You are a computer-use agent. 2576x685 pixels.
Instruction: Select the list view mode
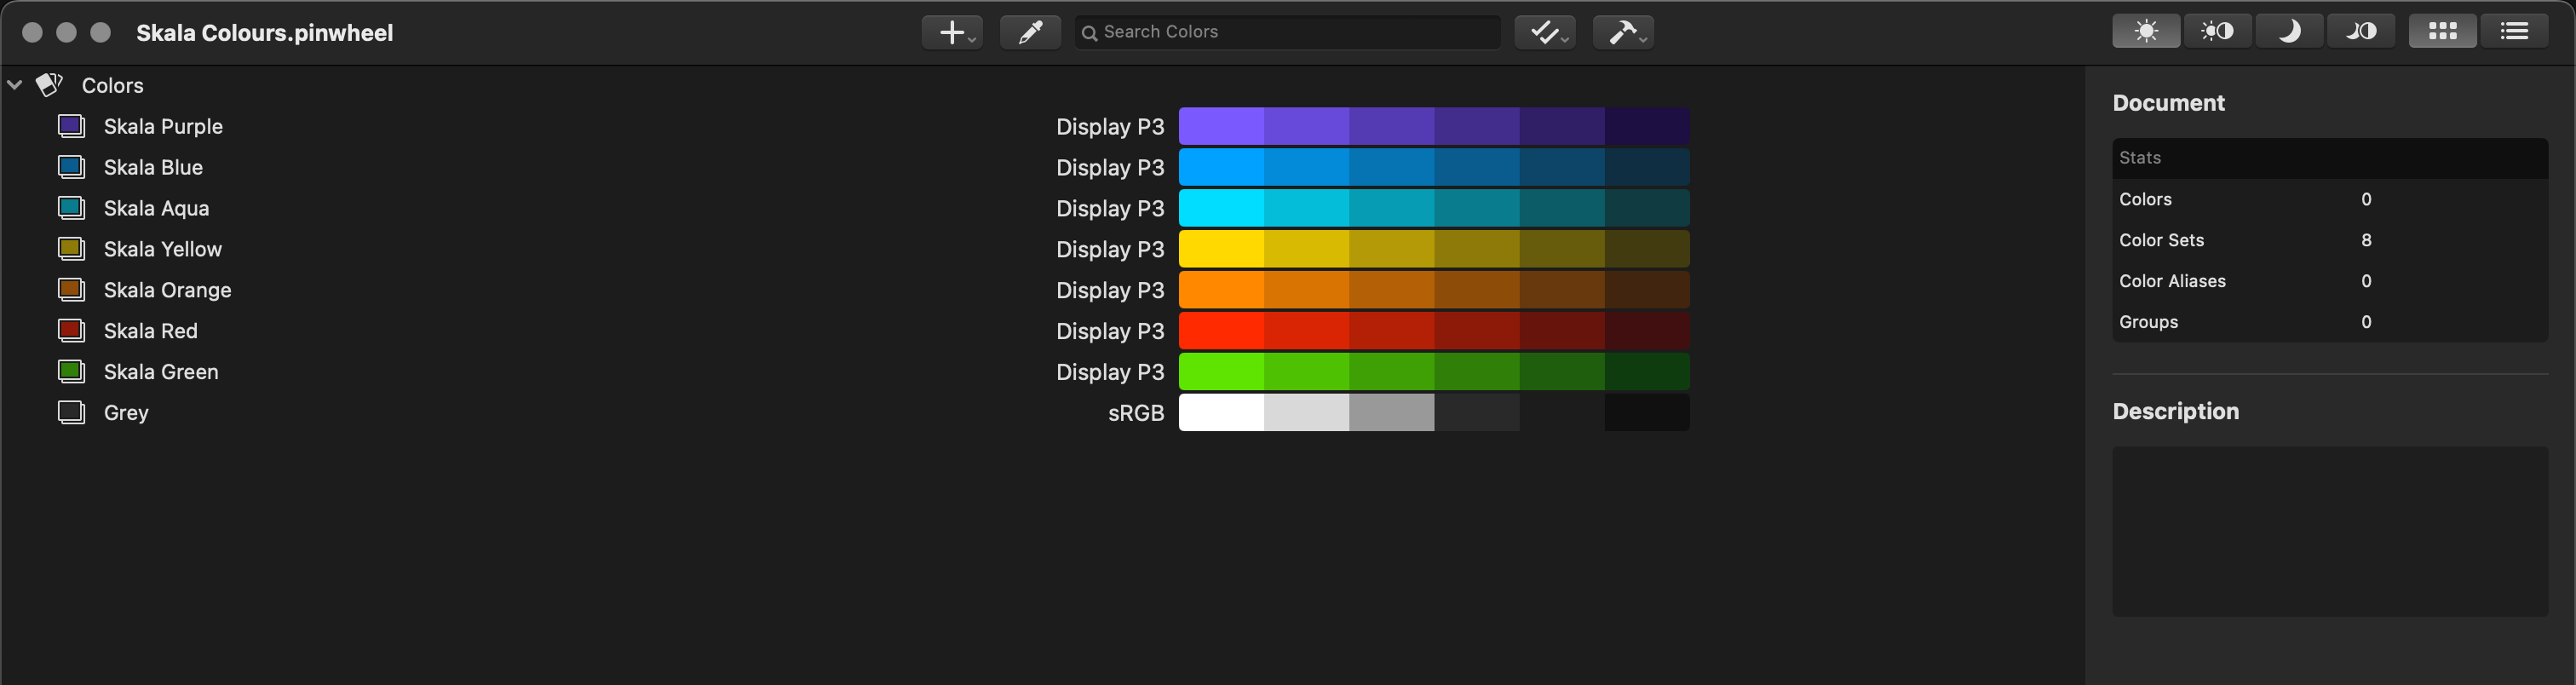tap(2514, 32)
